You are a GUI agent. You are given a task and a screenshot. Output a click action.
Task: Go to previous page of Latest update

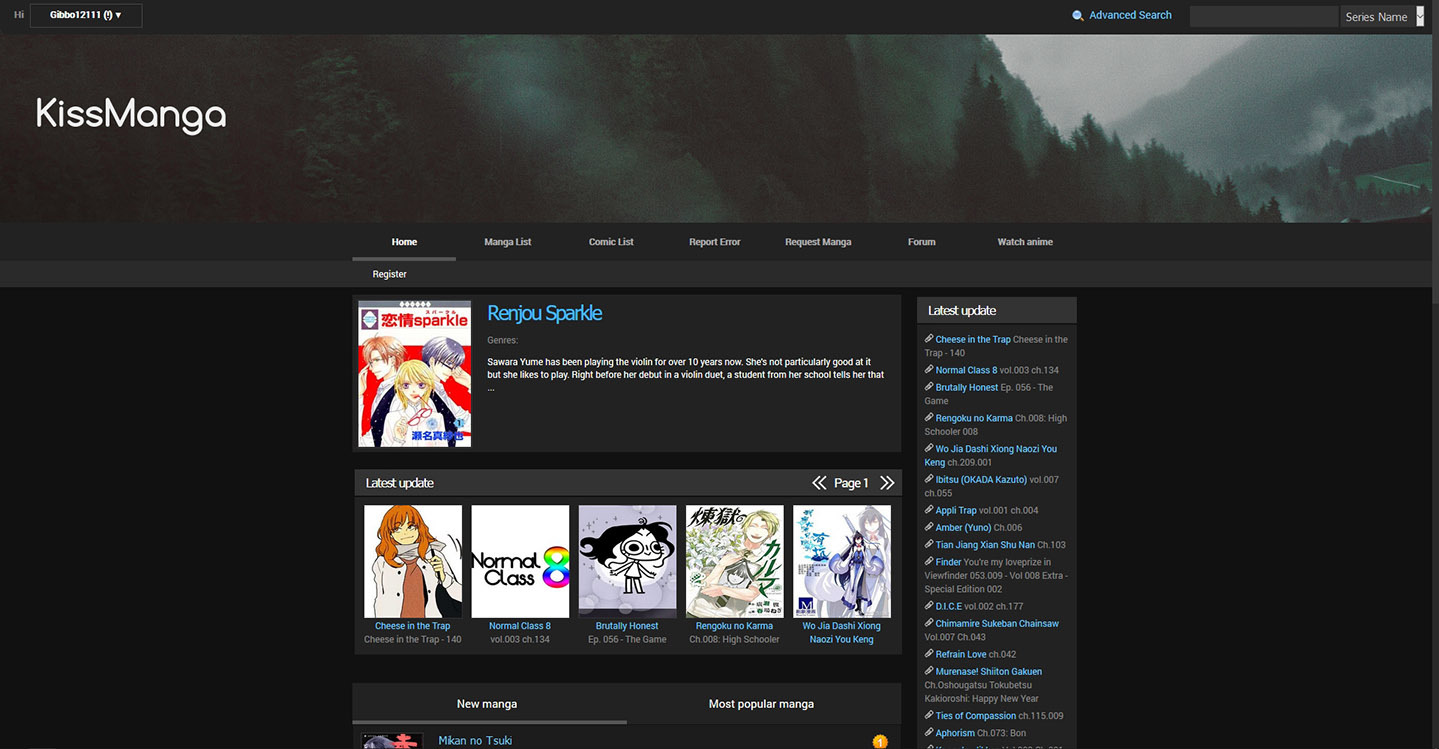point(819,483)
